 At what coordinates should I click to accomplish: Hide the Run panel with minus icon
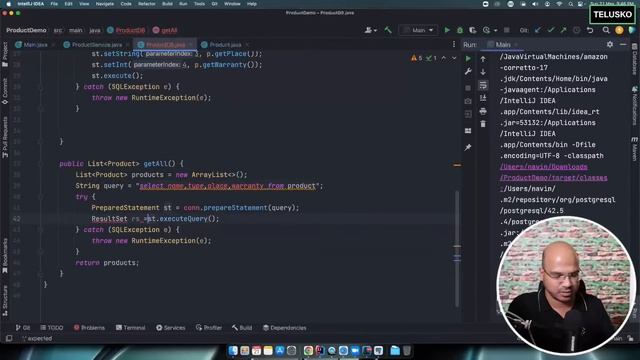coord(623,44)
